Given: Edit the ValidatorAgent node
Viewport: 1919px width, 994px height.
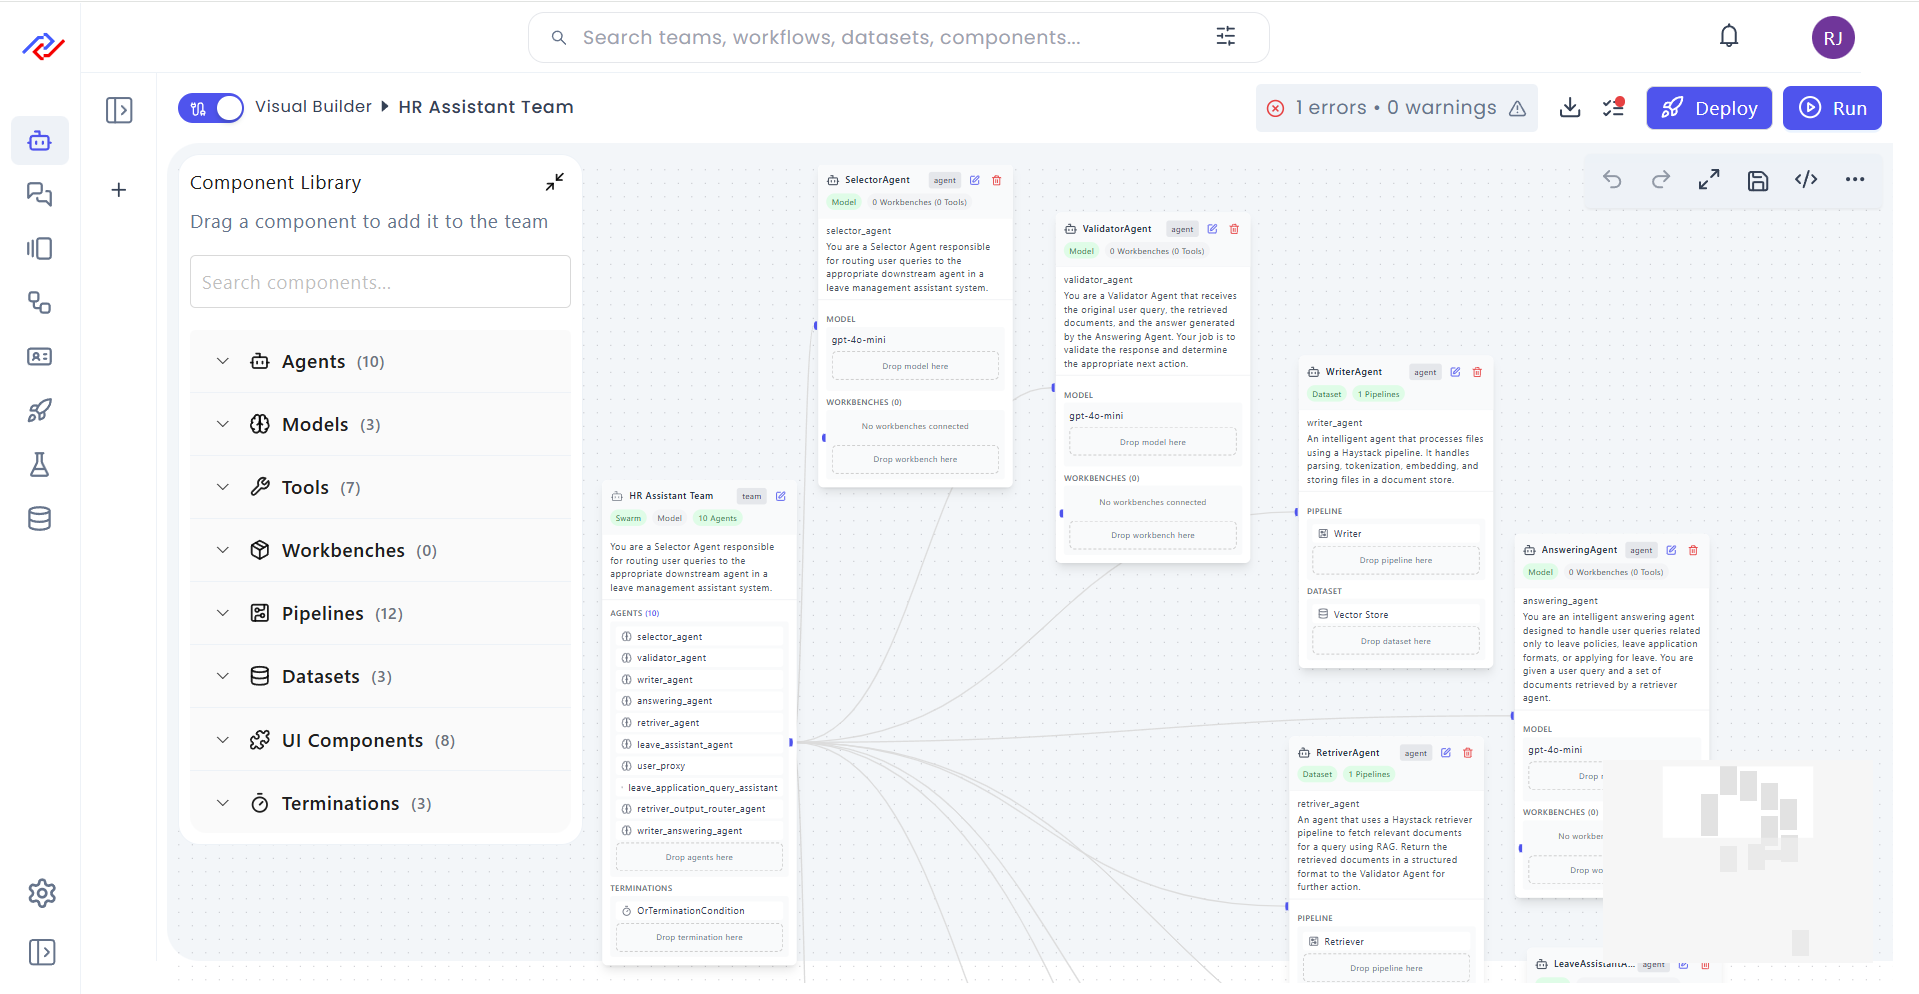Looking at the screenshot, I should coord(1212,229).
